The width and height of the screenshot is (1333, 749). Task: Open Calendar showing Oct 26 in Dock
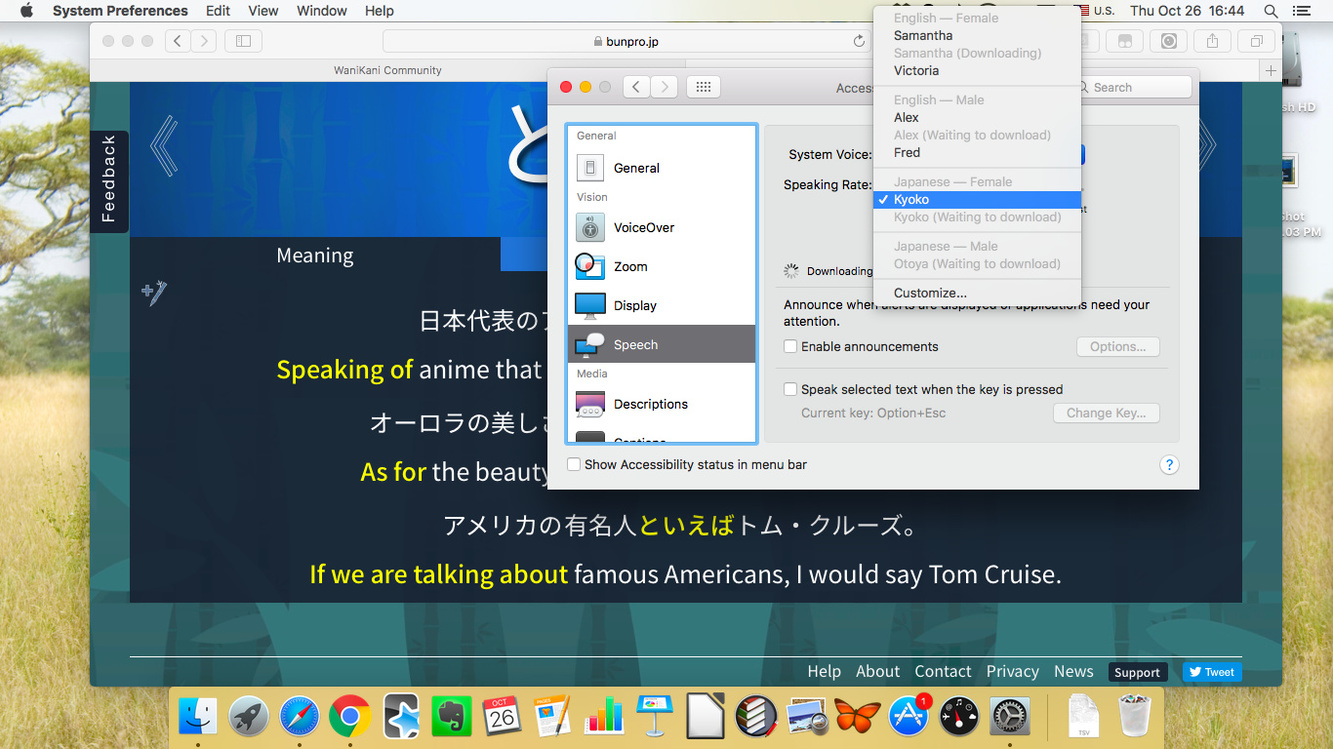pyautogui.click(x=502, y=716)
